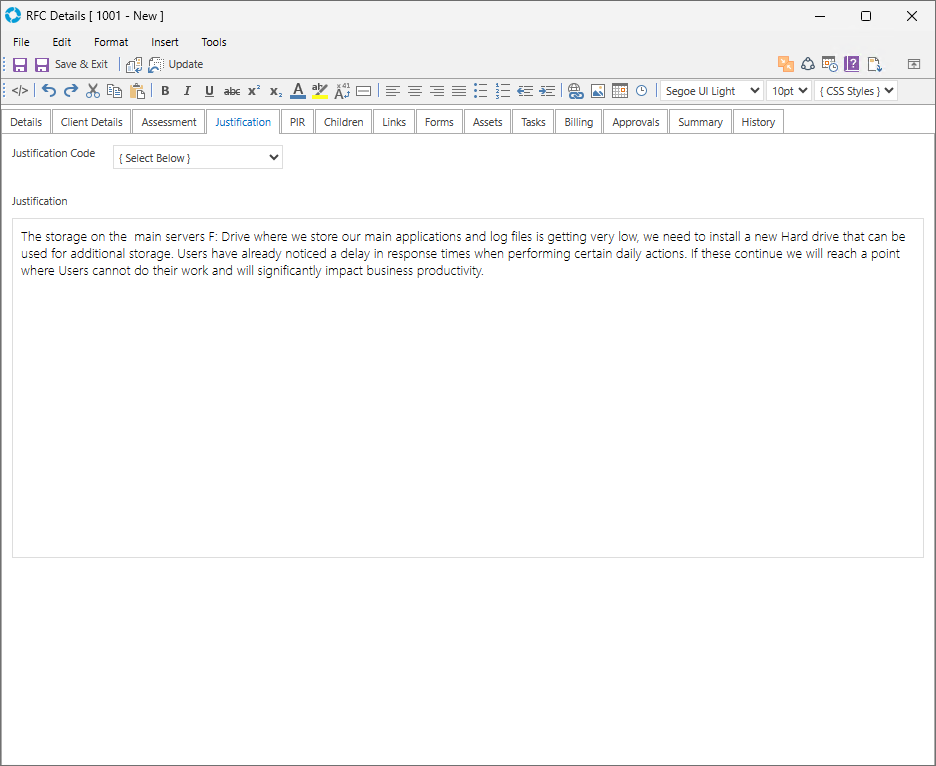Undo the last edit
Image resolution: width=936 pixels, height=766 pixels.
pos(49,91)
